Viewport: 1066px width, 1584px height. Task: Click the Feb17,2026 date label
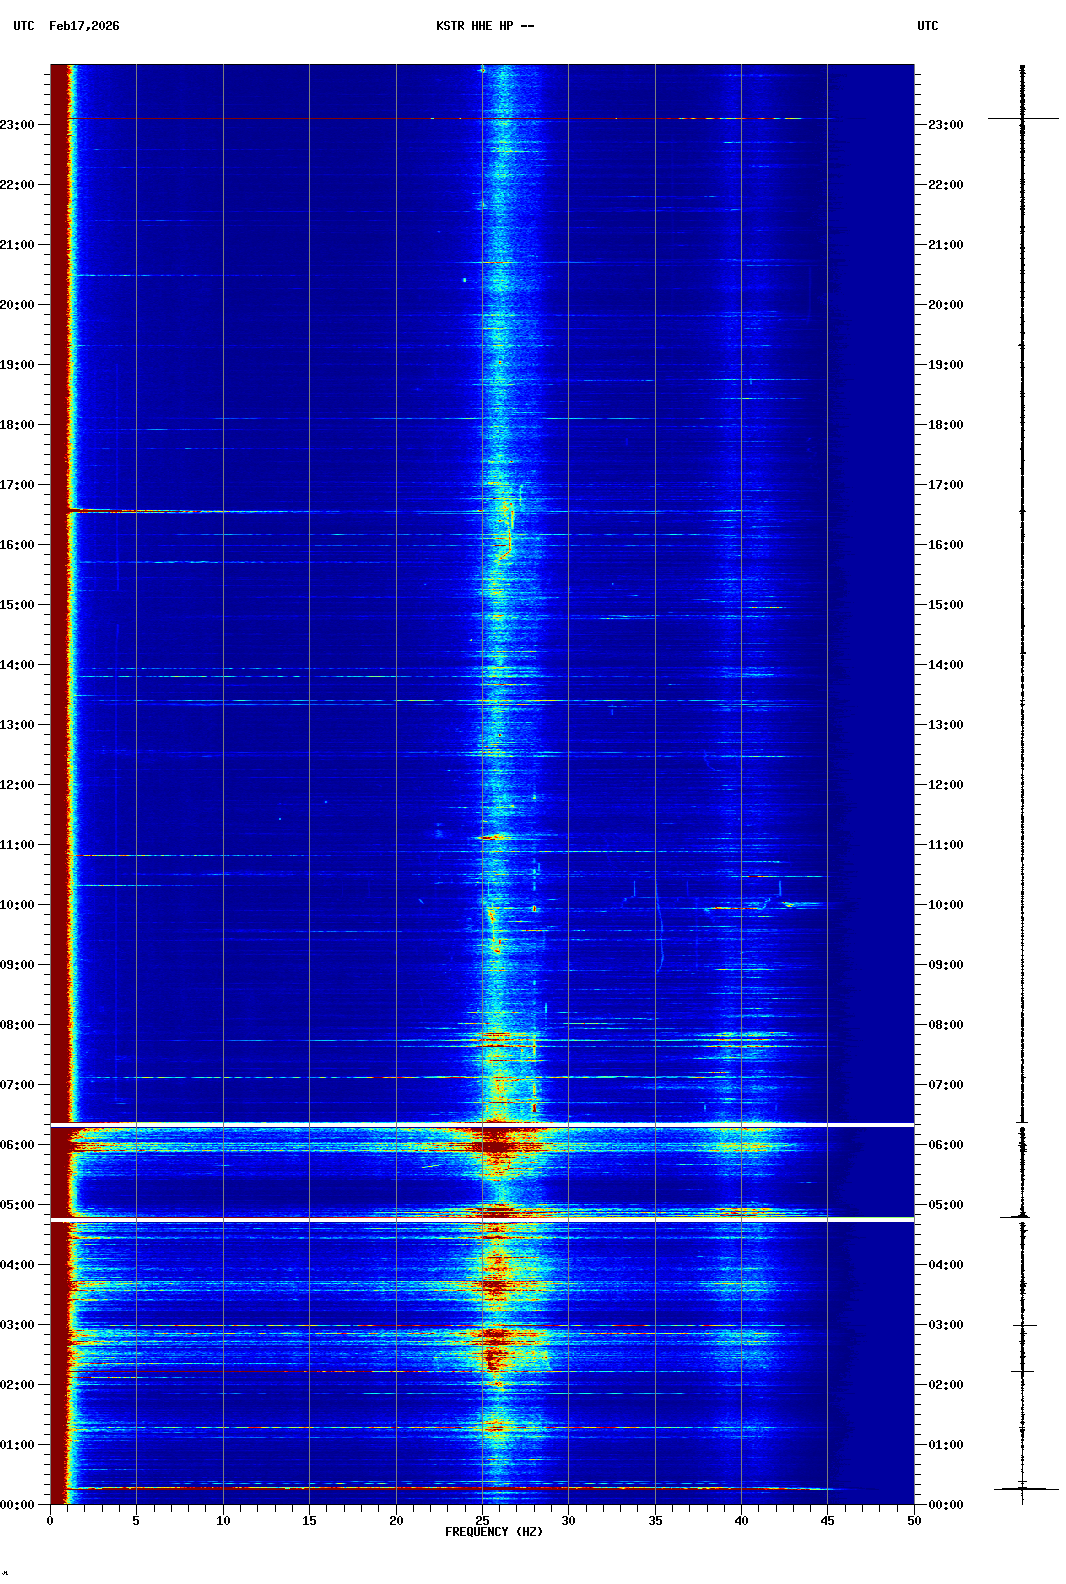coord(84,26)
